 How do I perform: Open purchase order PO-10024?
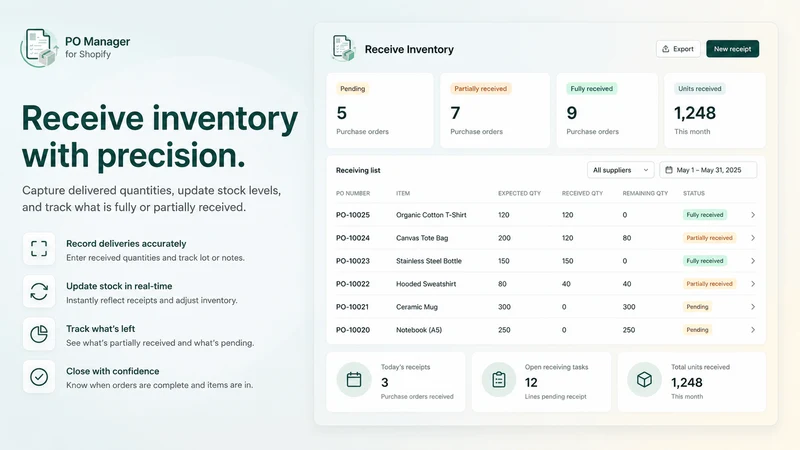[x=353, y=238]
